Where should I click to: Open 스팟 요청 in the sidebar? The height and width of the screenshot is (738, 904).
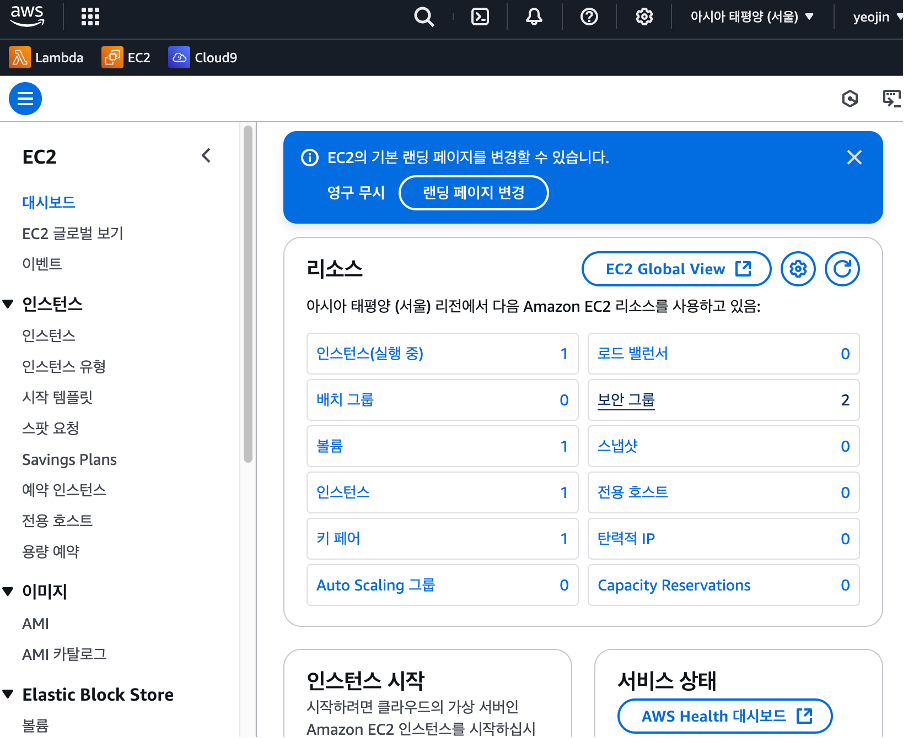point(50,428)
